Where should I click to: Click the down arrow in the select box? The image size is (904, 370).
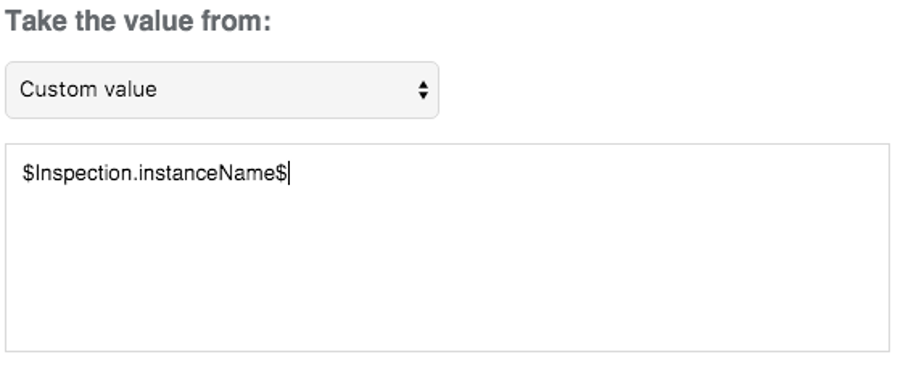(x=423, y=96)
